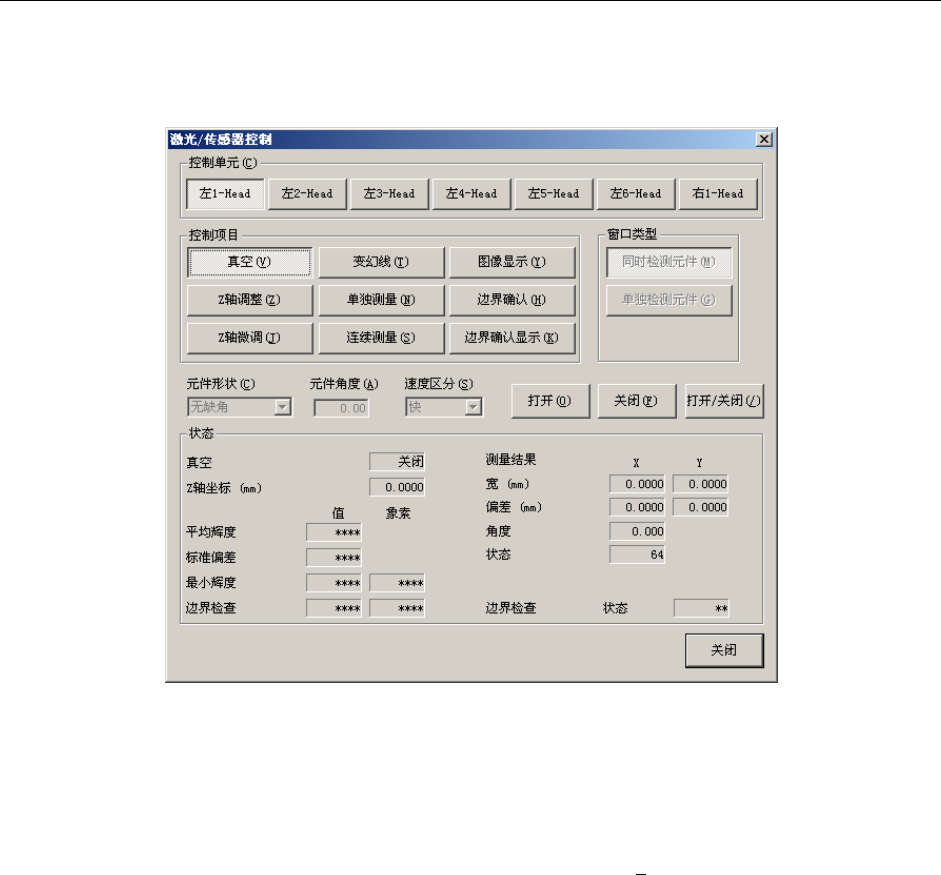Image resolution: width=941 pixels, height=875 pixels.
Task: Click the 最小辉度 象素 field
Action: click(397, 583)
